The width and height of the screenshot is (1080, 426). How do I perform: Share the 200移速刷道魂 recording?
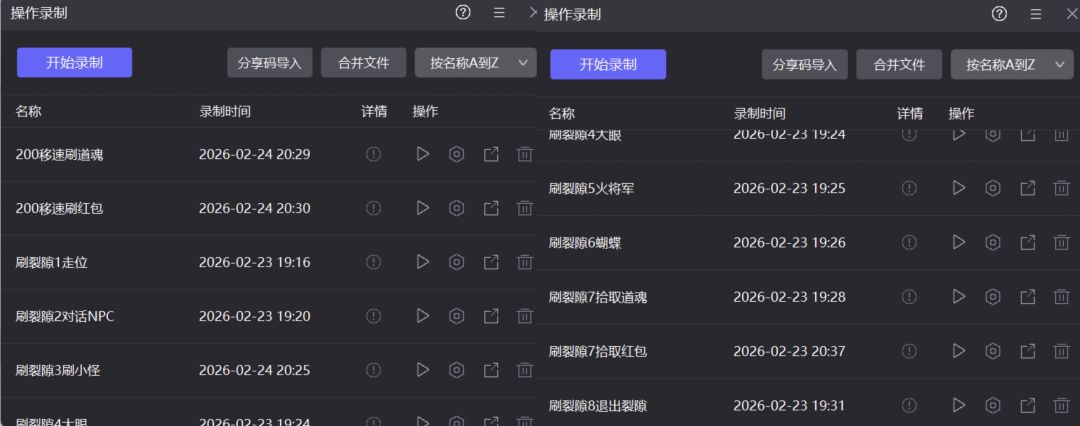click(x=491, y=154)
